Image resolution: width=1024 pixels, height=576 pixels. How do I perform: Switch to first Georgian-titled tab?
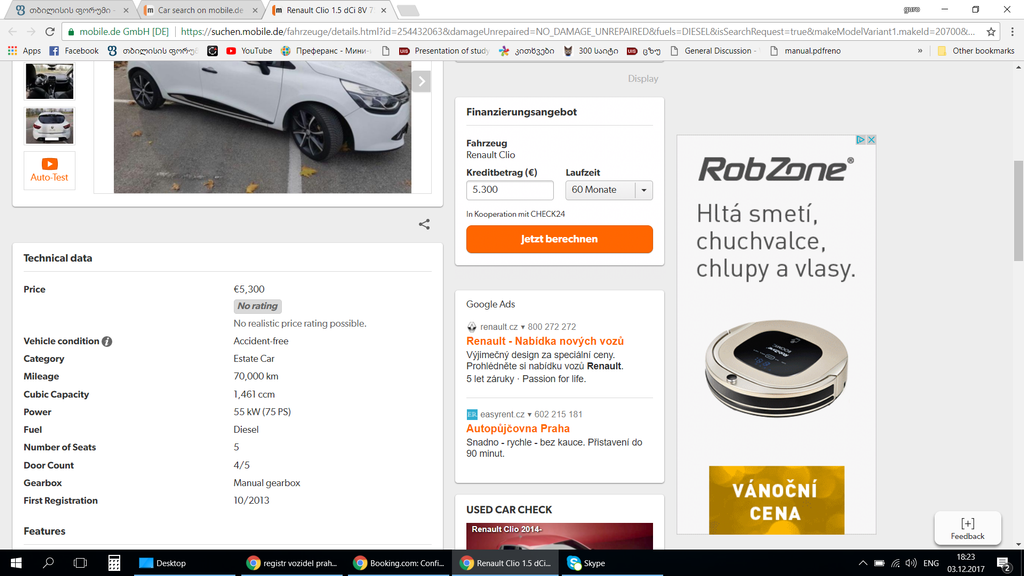coord(71,10)
